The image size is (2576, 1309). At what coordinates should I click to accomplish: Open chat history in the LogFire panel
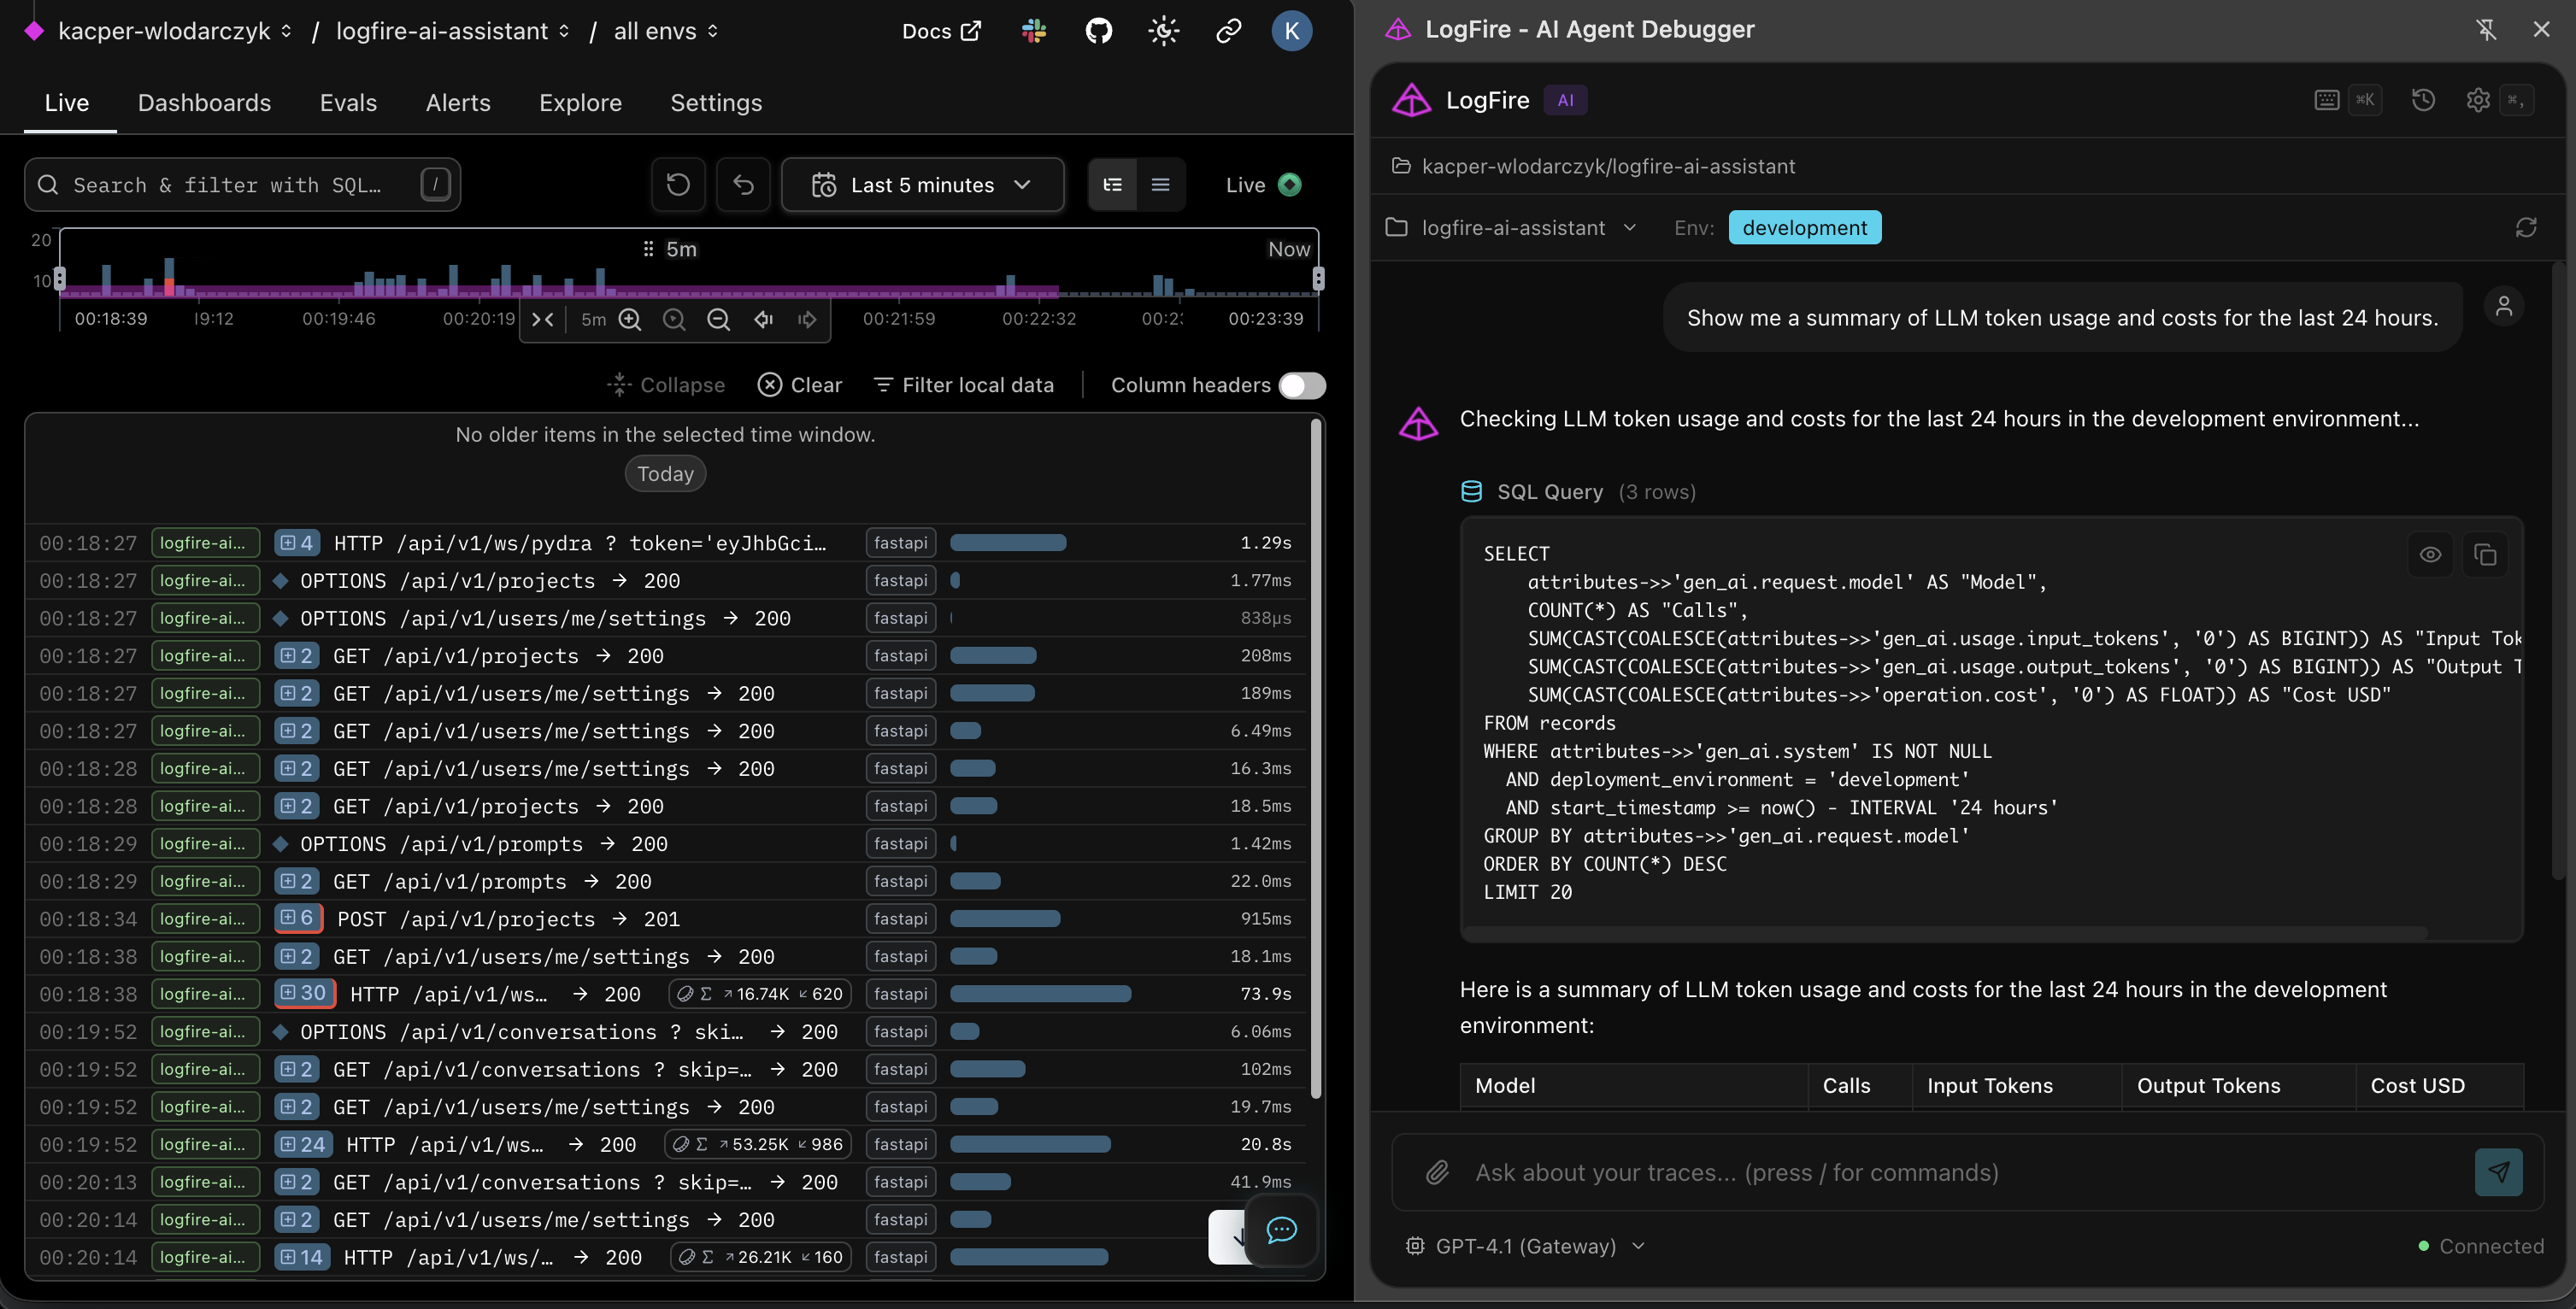2424,100
